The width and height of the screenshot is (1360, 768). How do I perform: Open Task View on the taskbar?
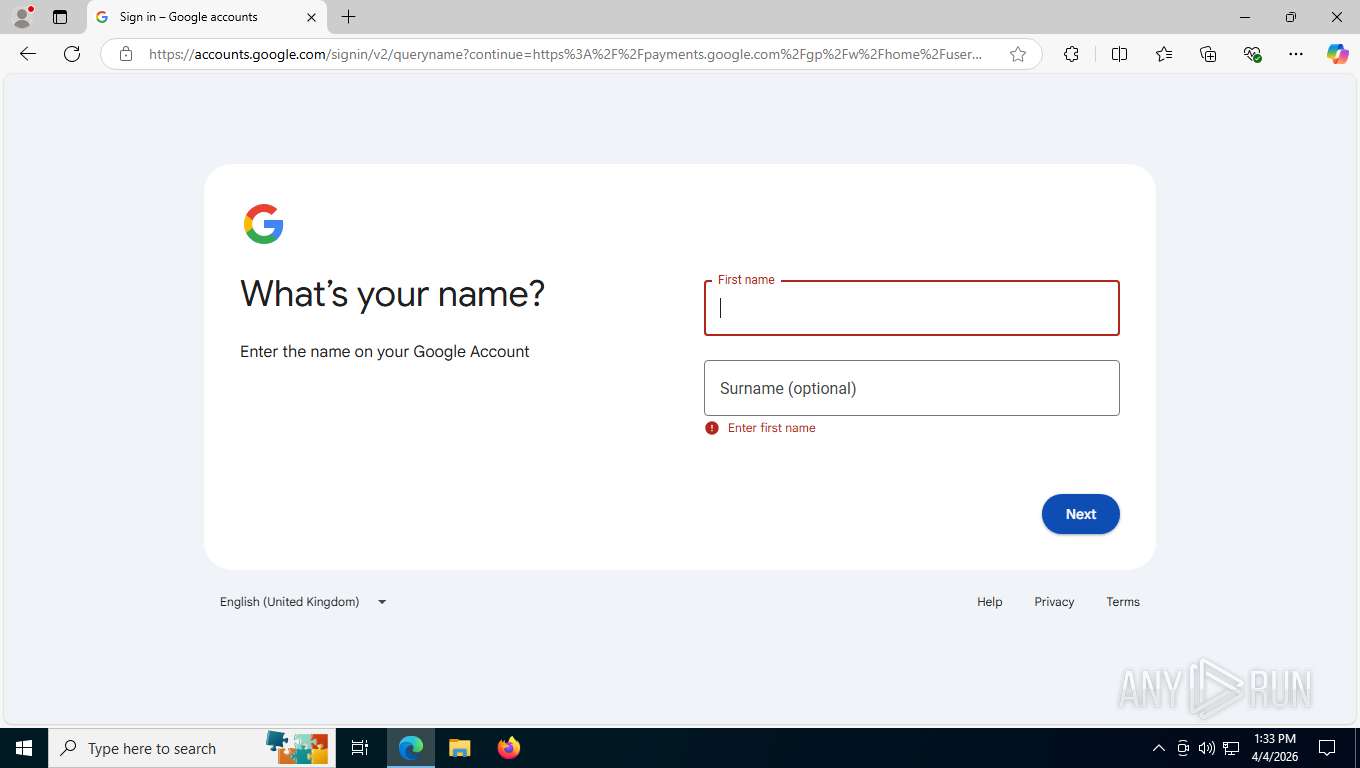pyautogui.click(x=360, y=748)
